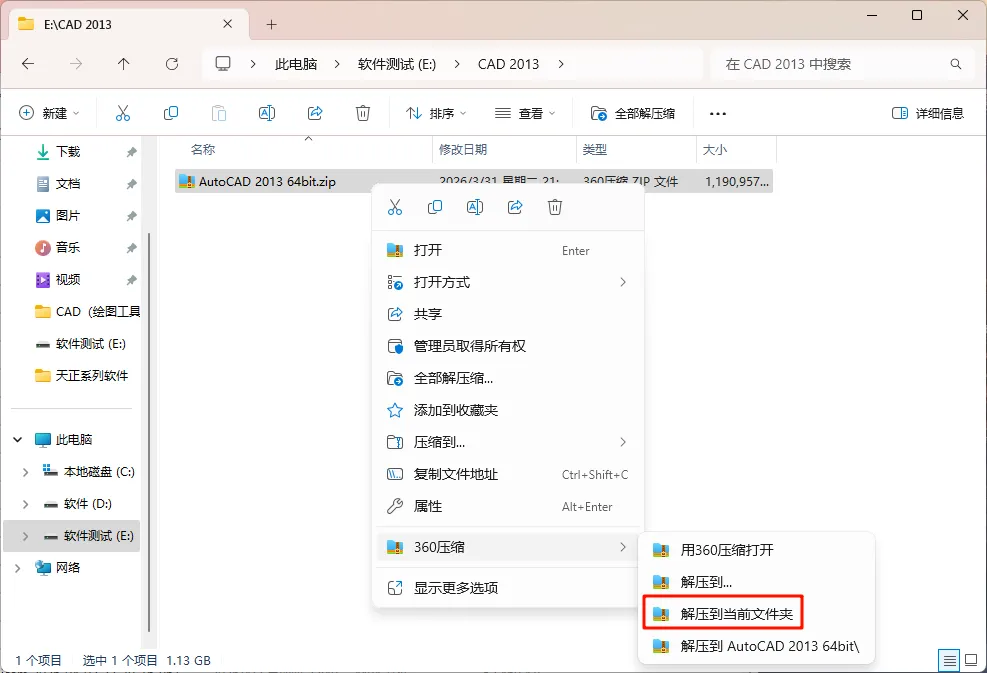
Task: Expand chevron after CAD 2013 breadcrumb
Action: click(561, 64)
